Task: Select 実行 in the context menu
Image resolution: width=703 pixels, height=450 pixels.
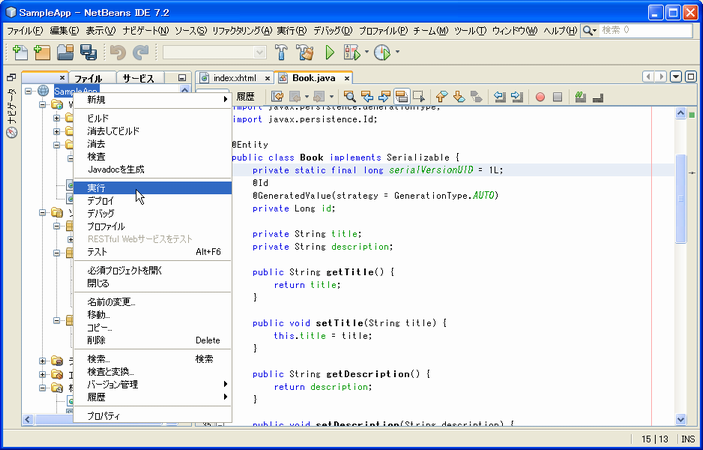Action: click(152, 188)
